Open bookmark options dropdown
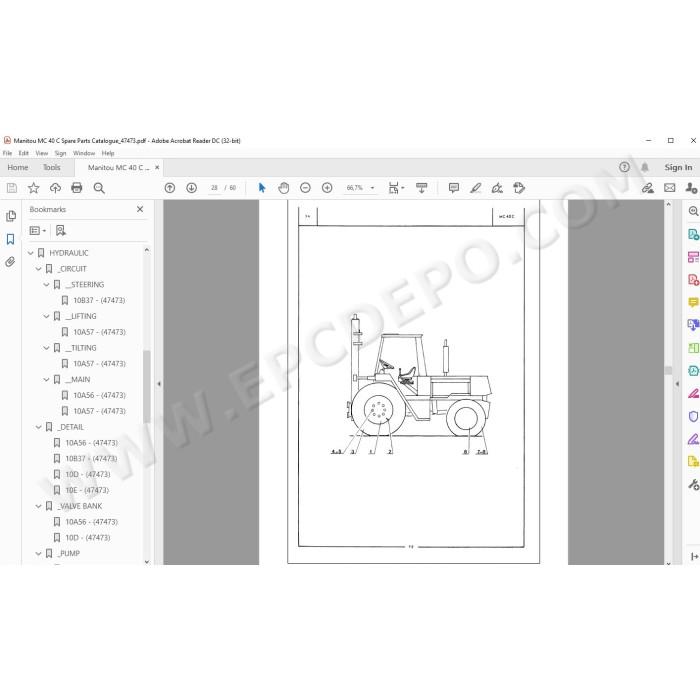The image size is (700, 700). coord(38,231)
